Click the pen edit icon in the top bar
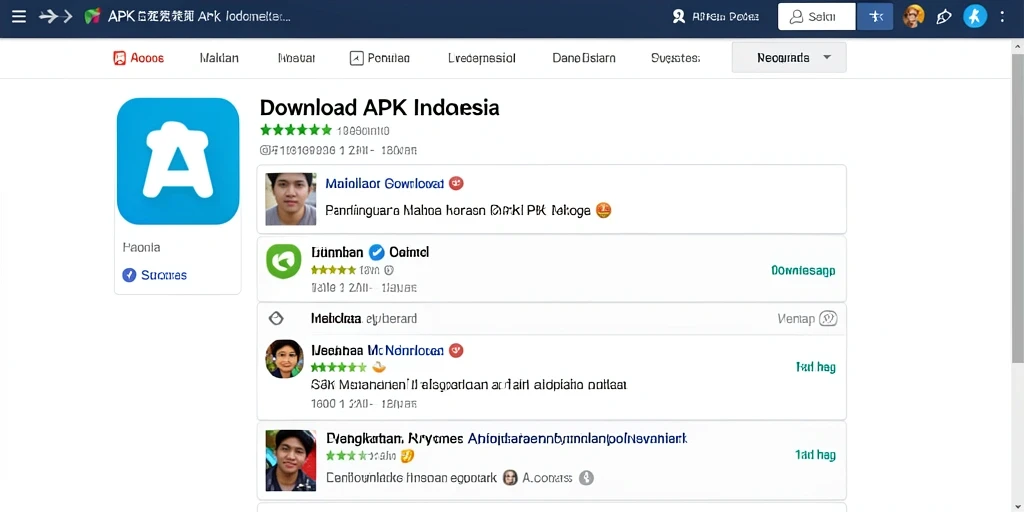This screenshot has height=512, width=1024. 944,17
